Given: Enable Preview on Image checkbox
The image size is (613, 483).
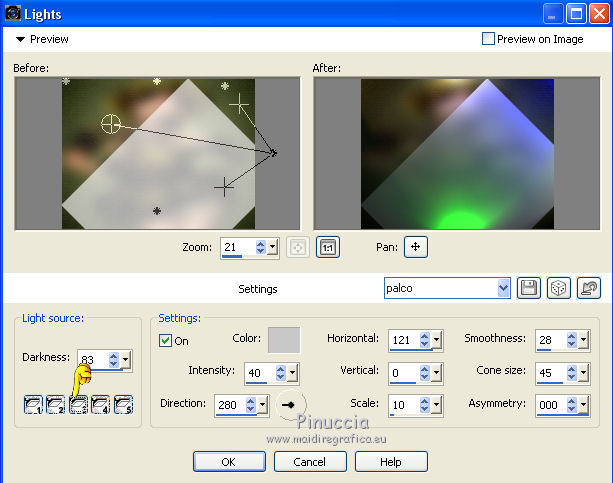Looking at the screenshot, I should pyautogui.click(x=488, y=39).
